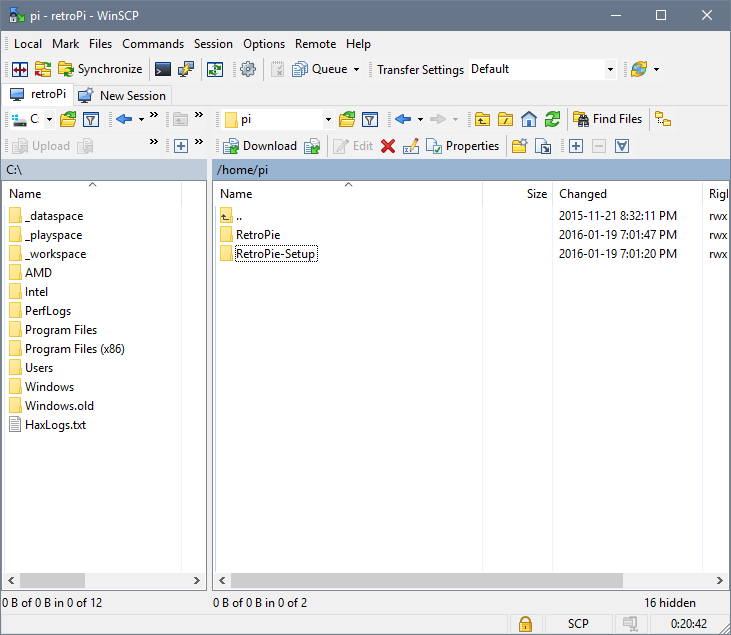Open the Local menu
The height and width of the screenshot is (635, 731).
click(28, 44)
